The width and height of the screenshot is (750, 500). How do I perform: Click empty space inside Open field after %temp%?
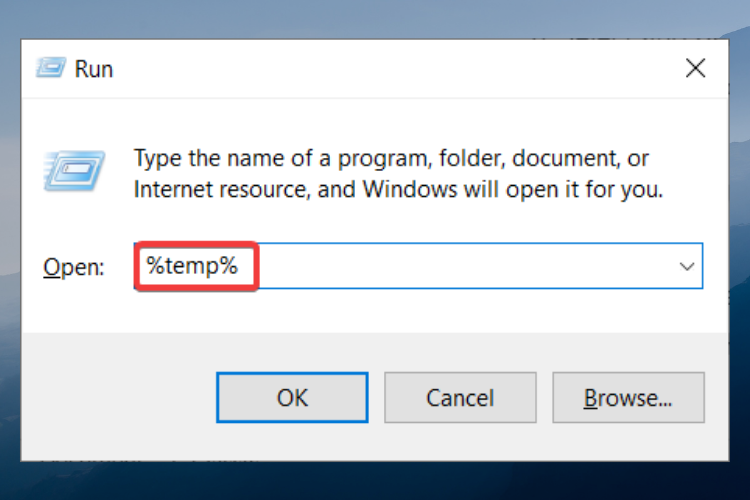(x=464, y=266)
